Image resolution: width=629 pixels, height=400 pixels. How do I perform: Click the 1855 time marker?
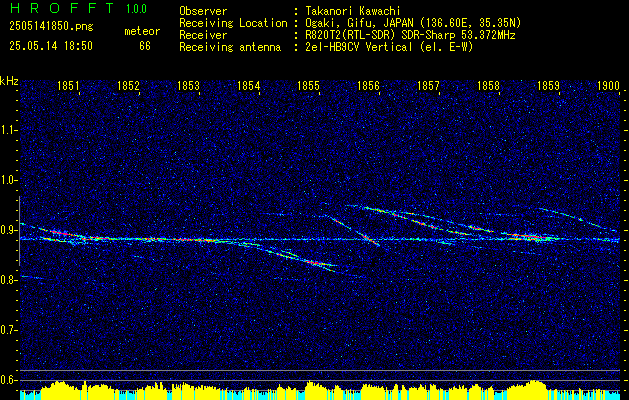pyautogui.click(x=308, y=86)
